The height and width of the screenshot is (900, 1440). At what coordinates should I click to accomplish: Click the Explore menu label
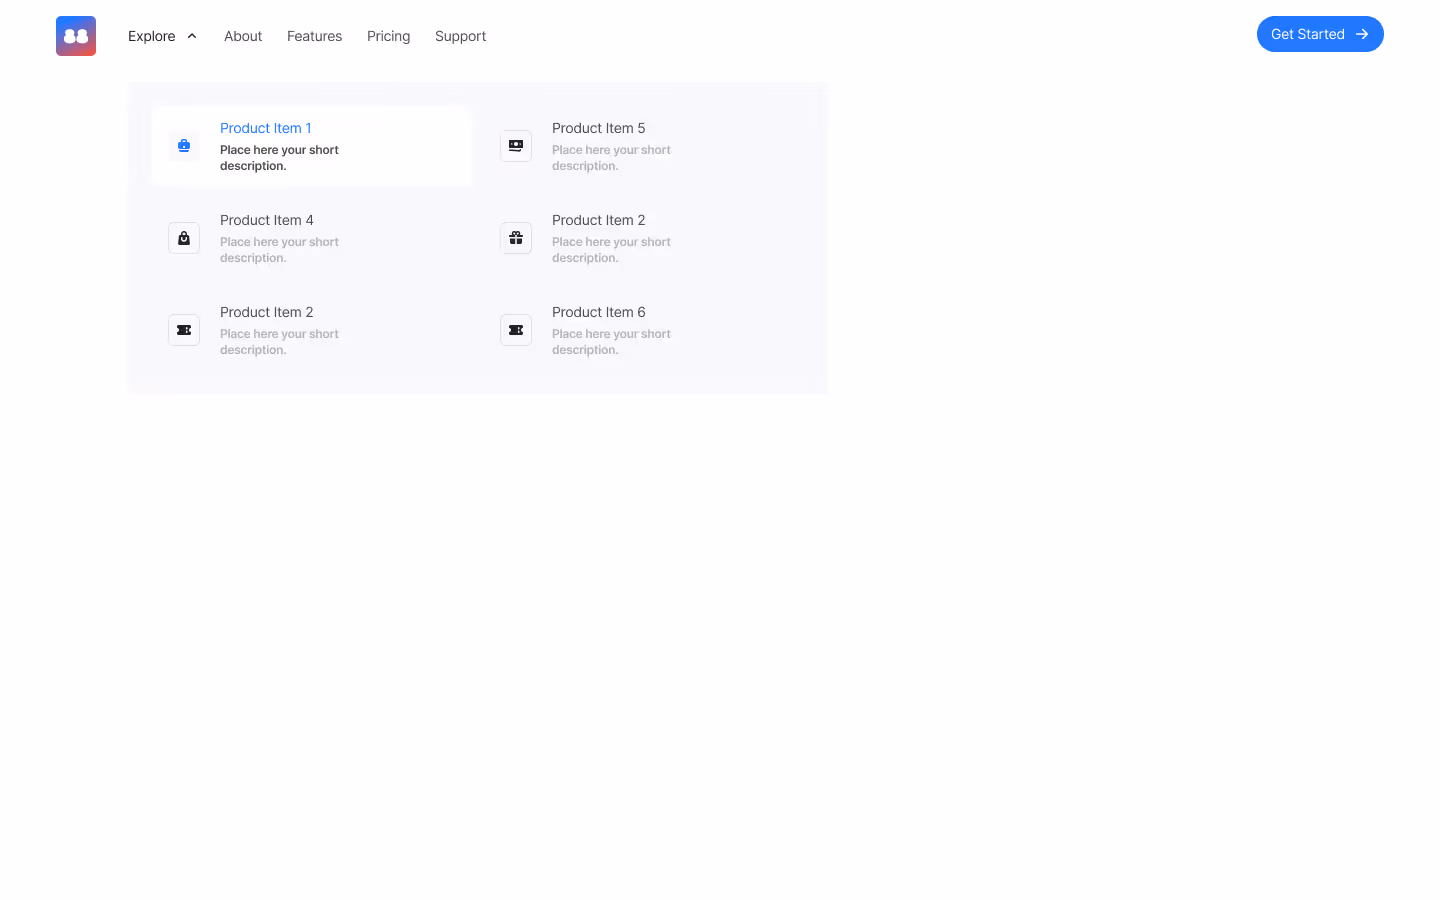(x=152, y=36)
